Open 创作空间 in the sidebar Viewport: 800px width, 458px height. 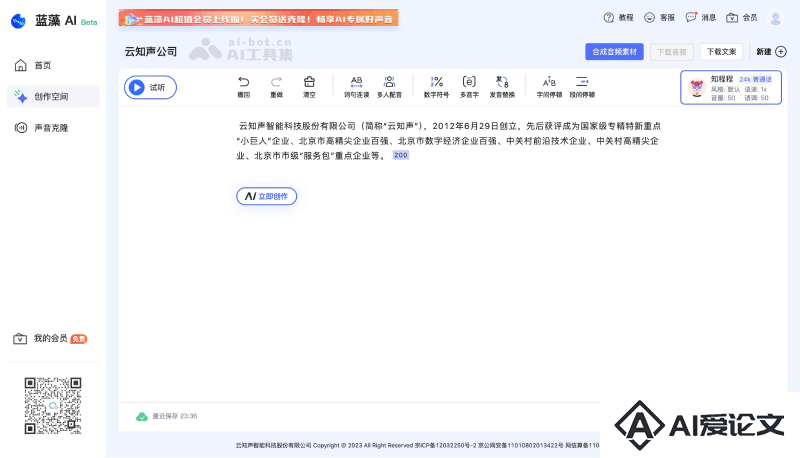(x=53, y=96)
